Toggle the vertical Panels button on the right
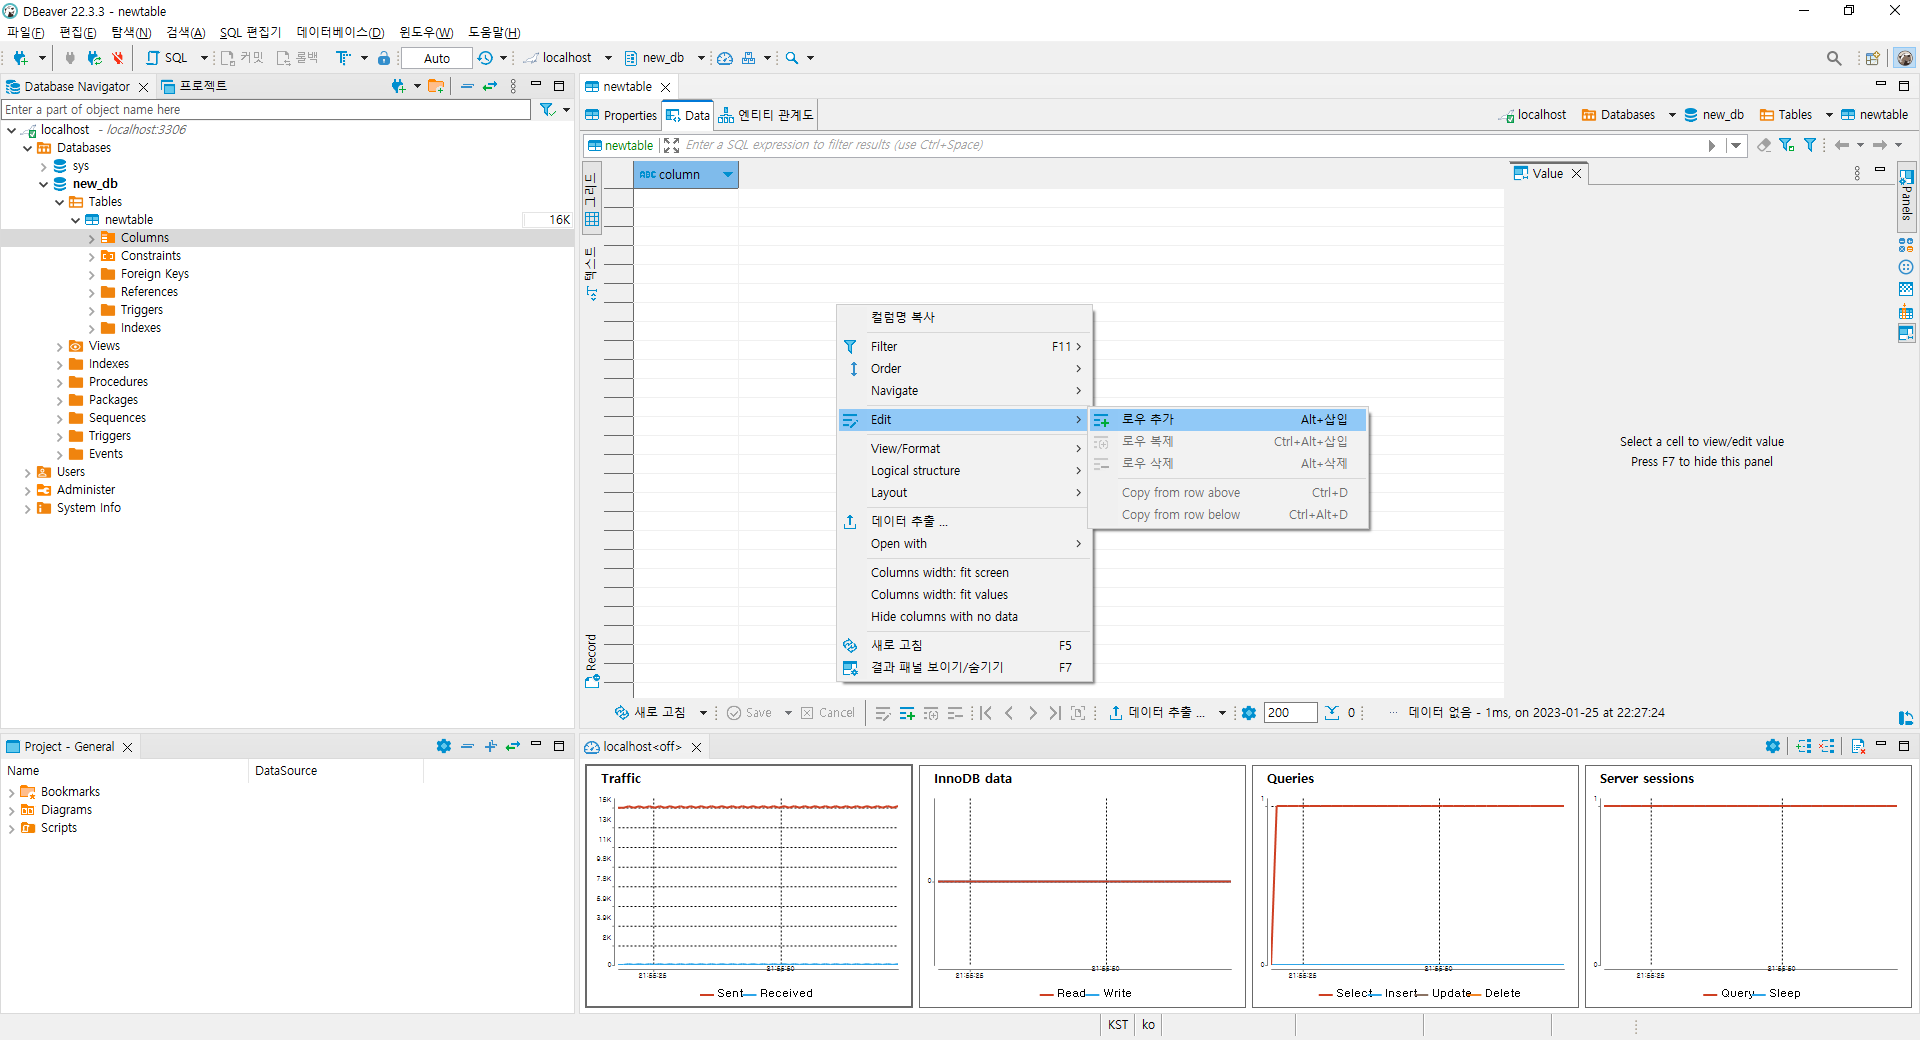 tap(1907, 195)
